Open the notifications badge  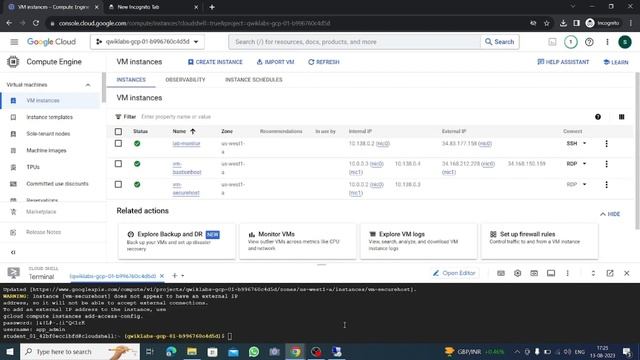571,42
